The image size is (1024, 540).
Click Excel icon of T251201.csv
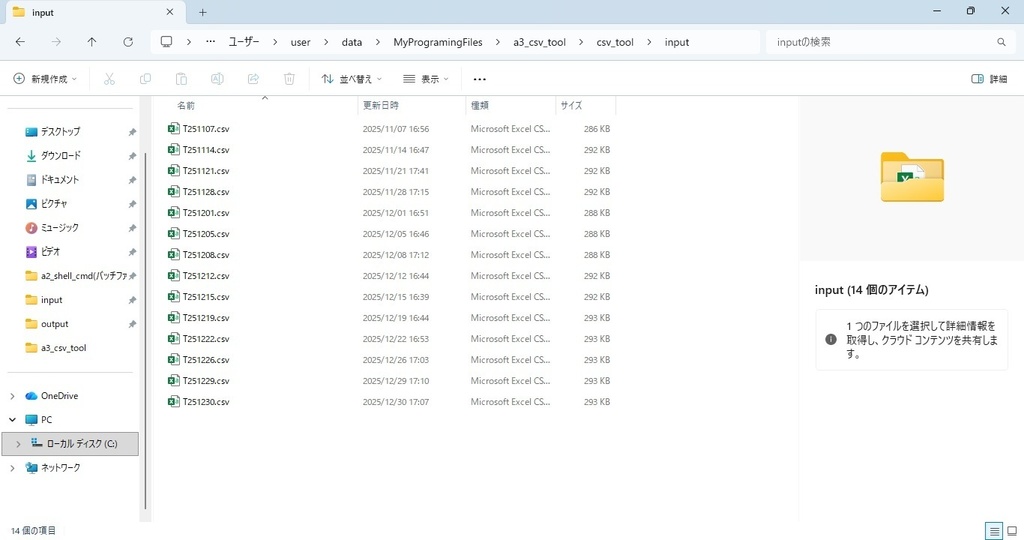point(173,212)
